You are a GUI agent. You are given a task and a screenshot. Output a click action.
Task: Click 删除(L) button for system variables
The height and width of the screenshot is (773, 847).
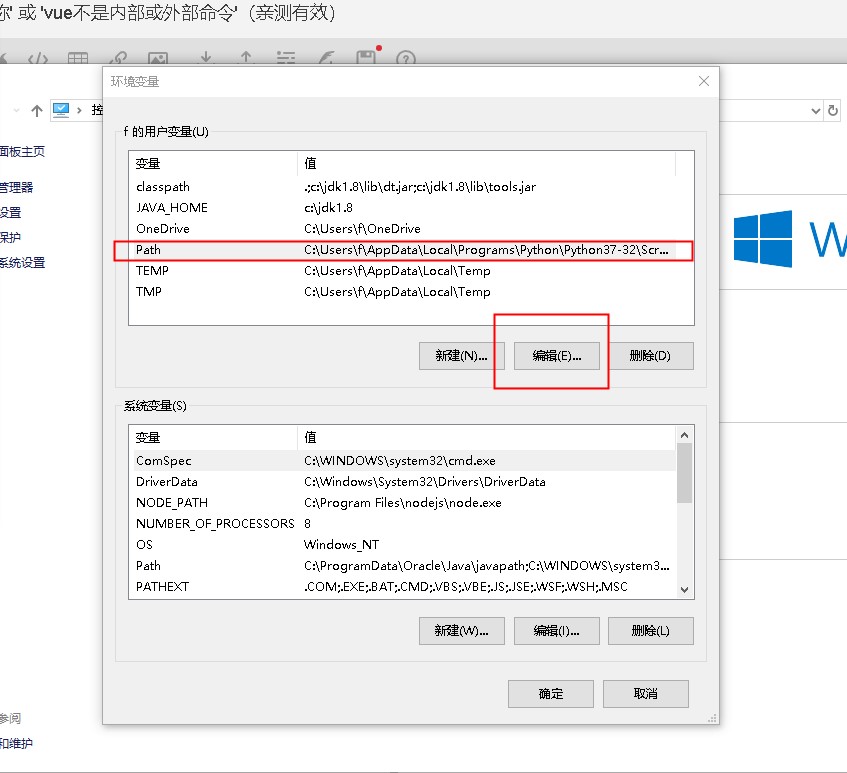pos(650,631)
